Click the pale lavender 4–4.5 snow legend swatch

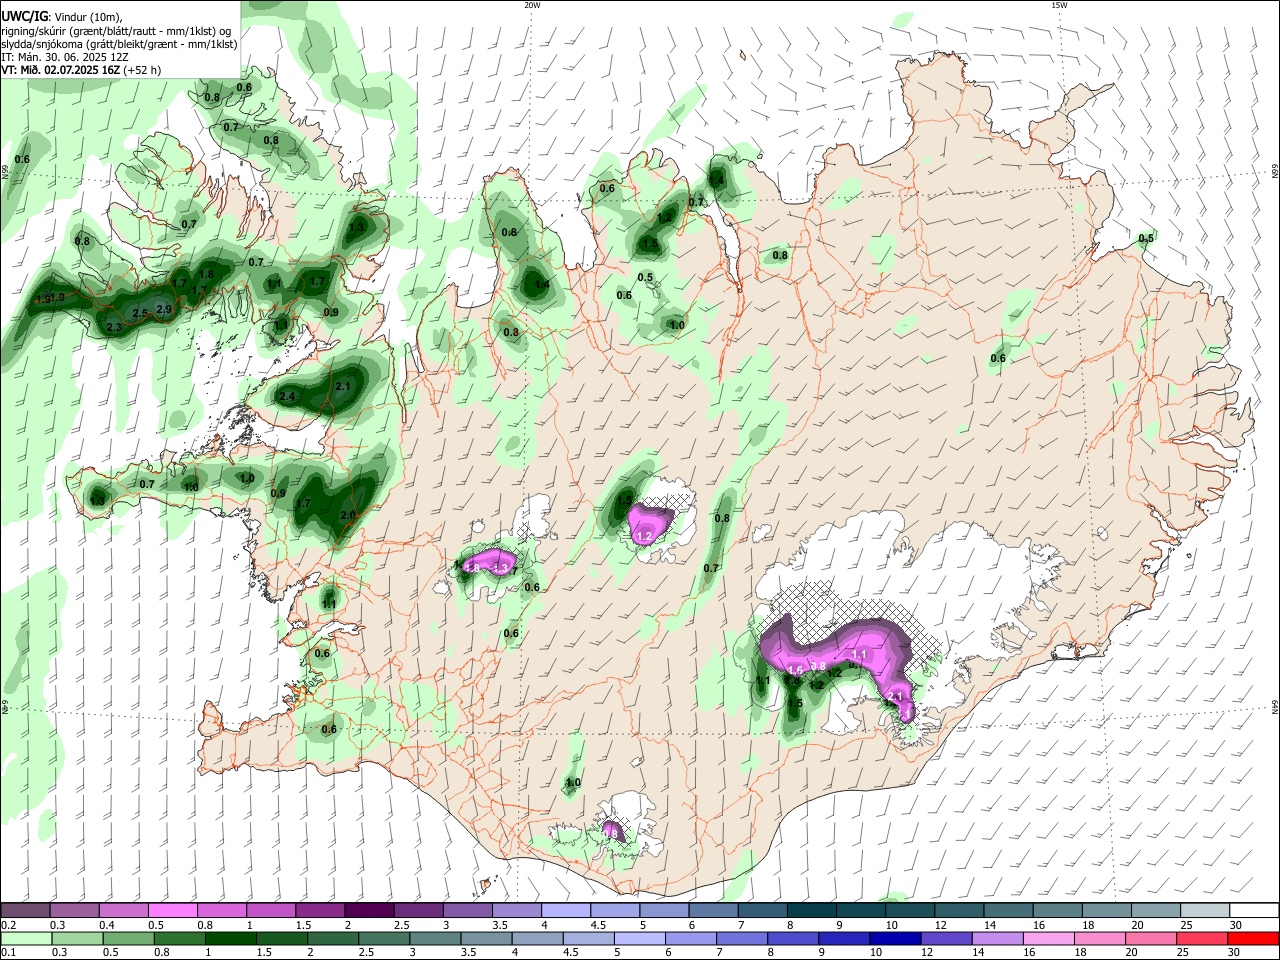tap(564, 910)
